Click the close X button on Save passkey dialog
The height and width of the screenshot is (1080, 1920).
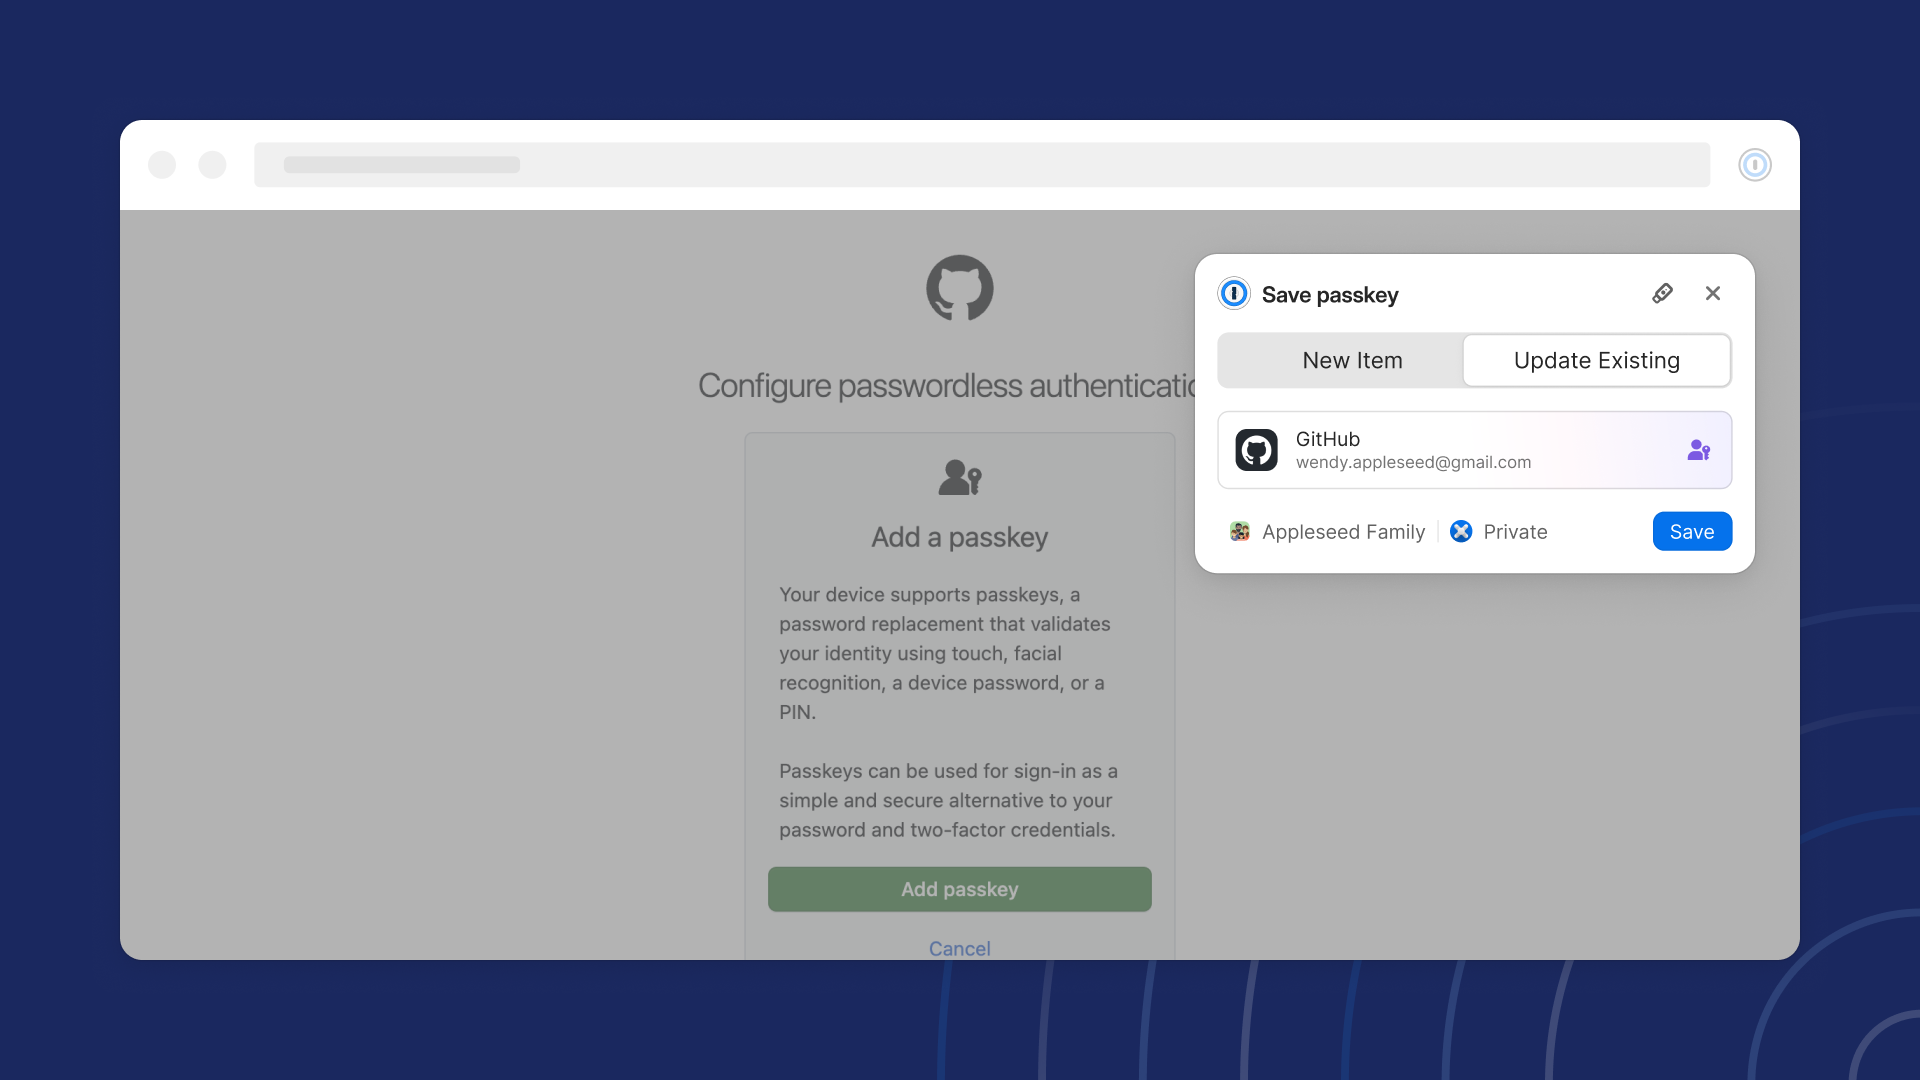pos(1713,293)
